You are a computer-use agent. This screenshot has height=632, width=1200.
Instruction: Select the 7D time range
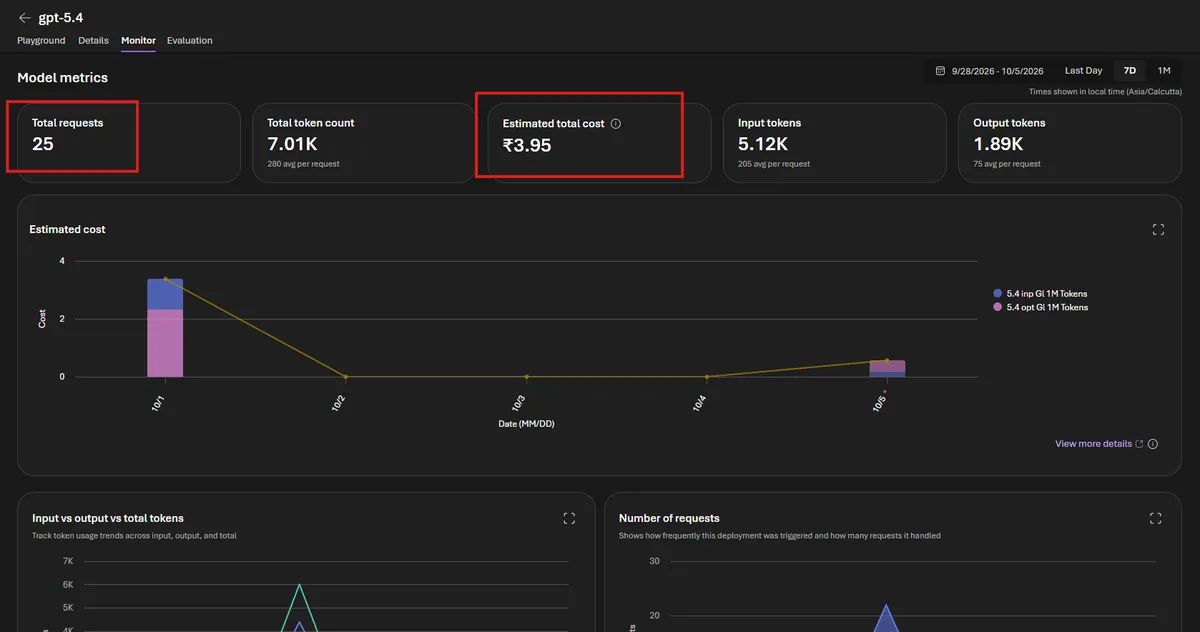[x=1130, y=71]
